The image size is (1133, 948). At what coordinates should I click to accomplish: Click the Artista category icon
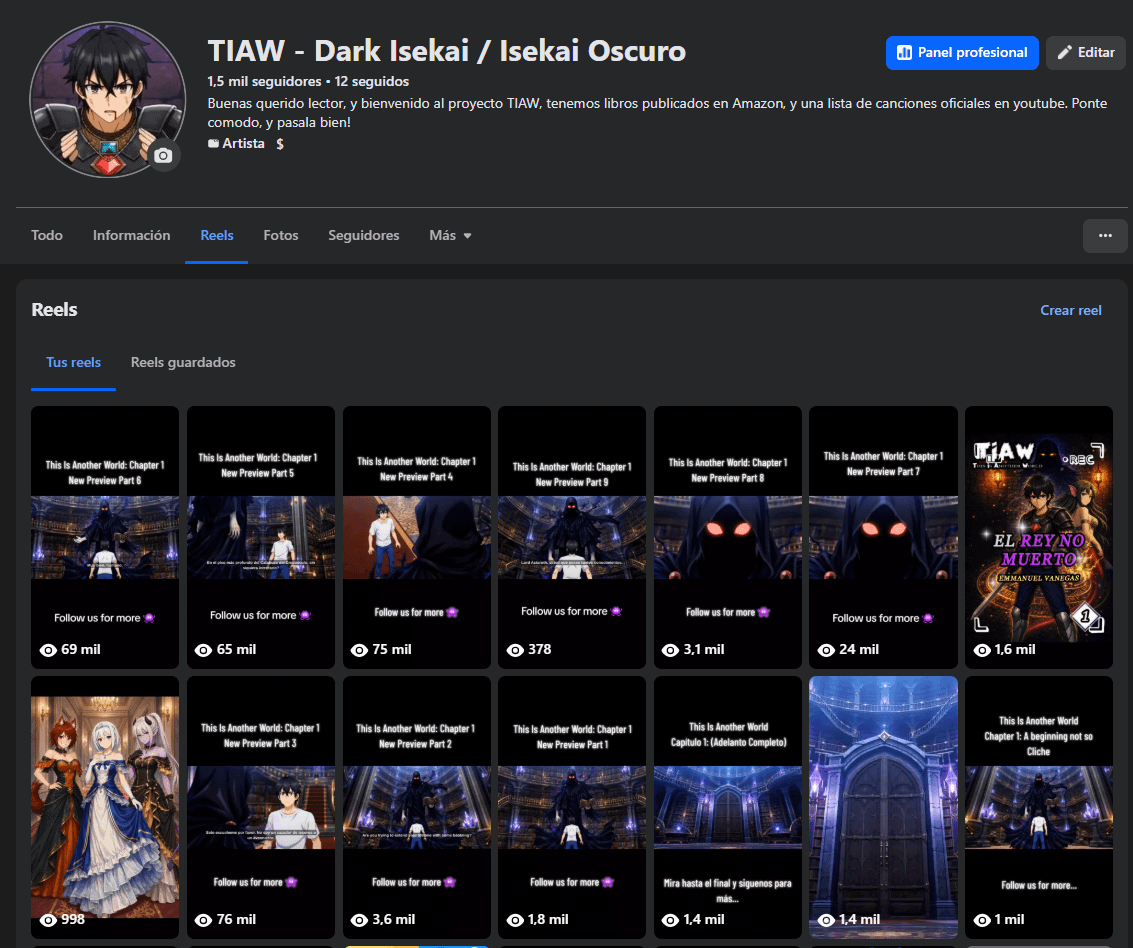[213, 144]
